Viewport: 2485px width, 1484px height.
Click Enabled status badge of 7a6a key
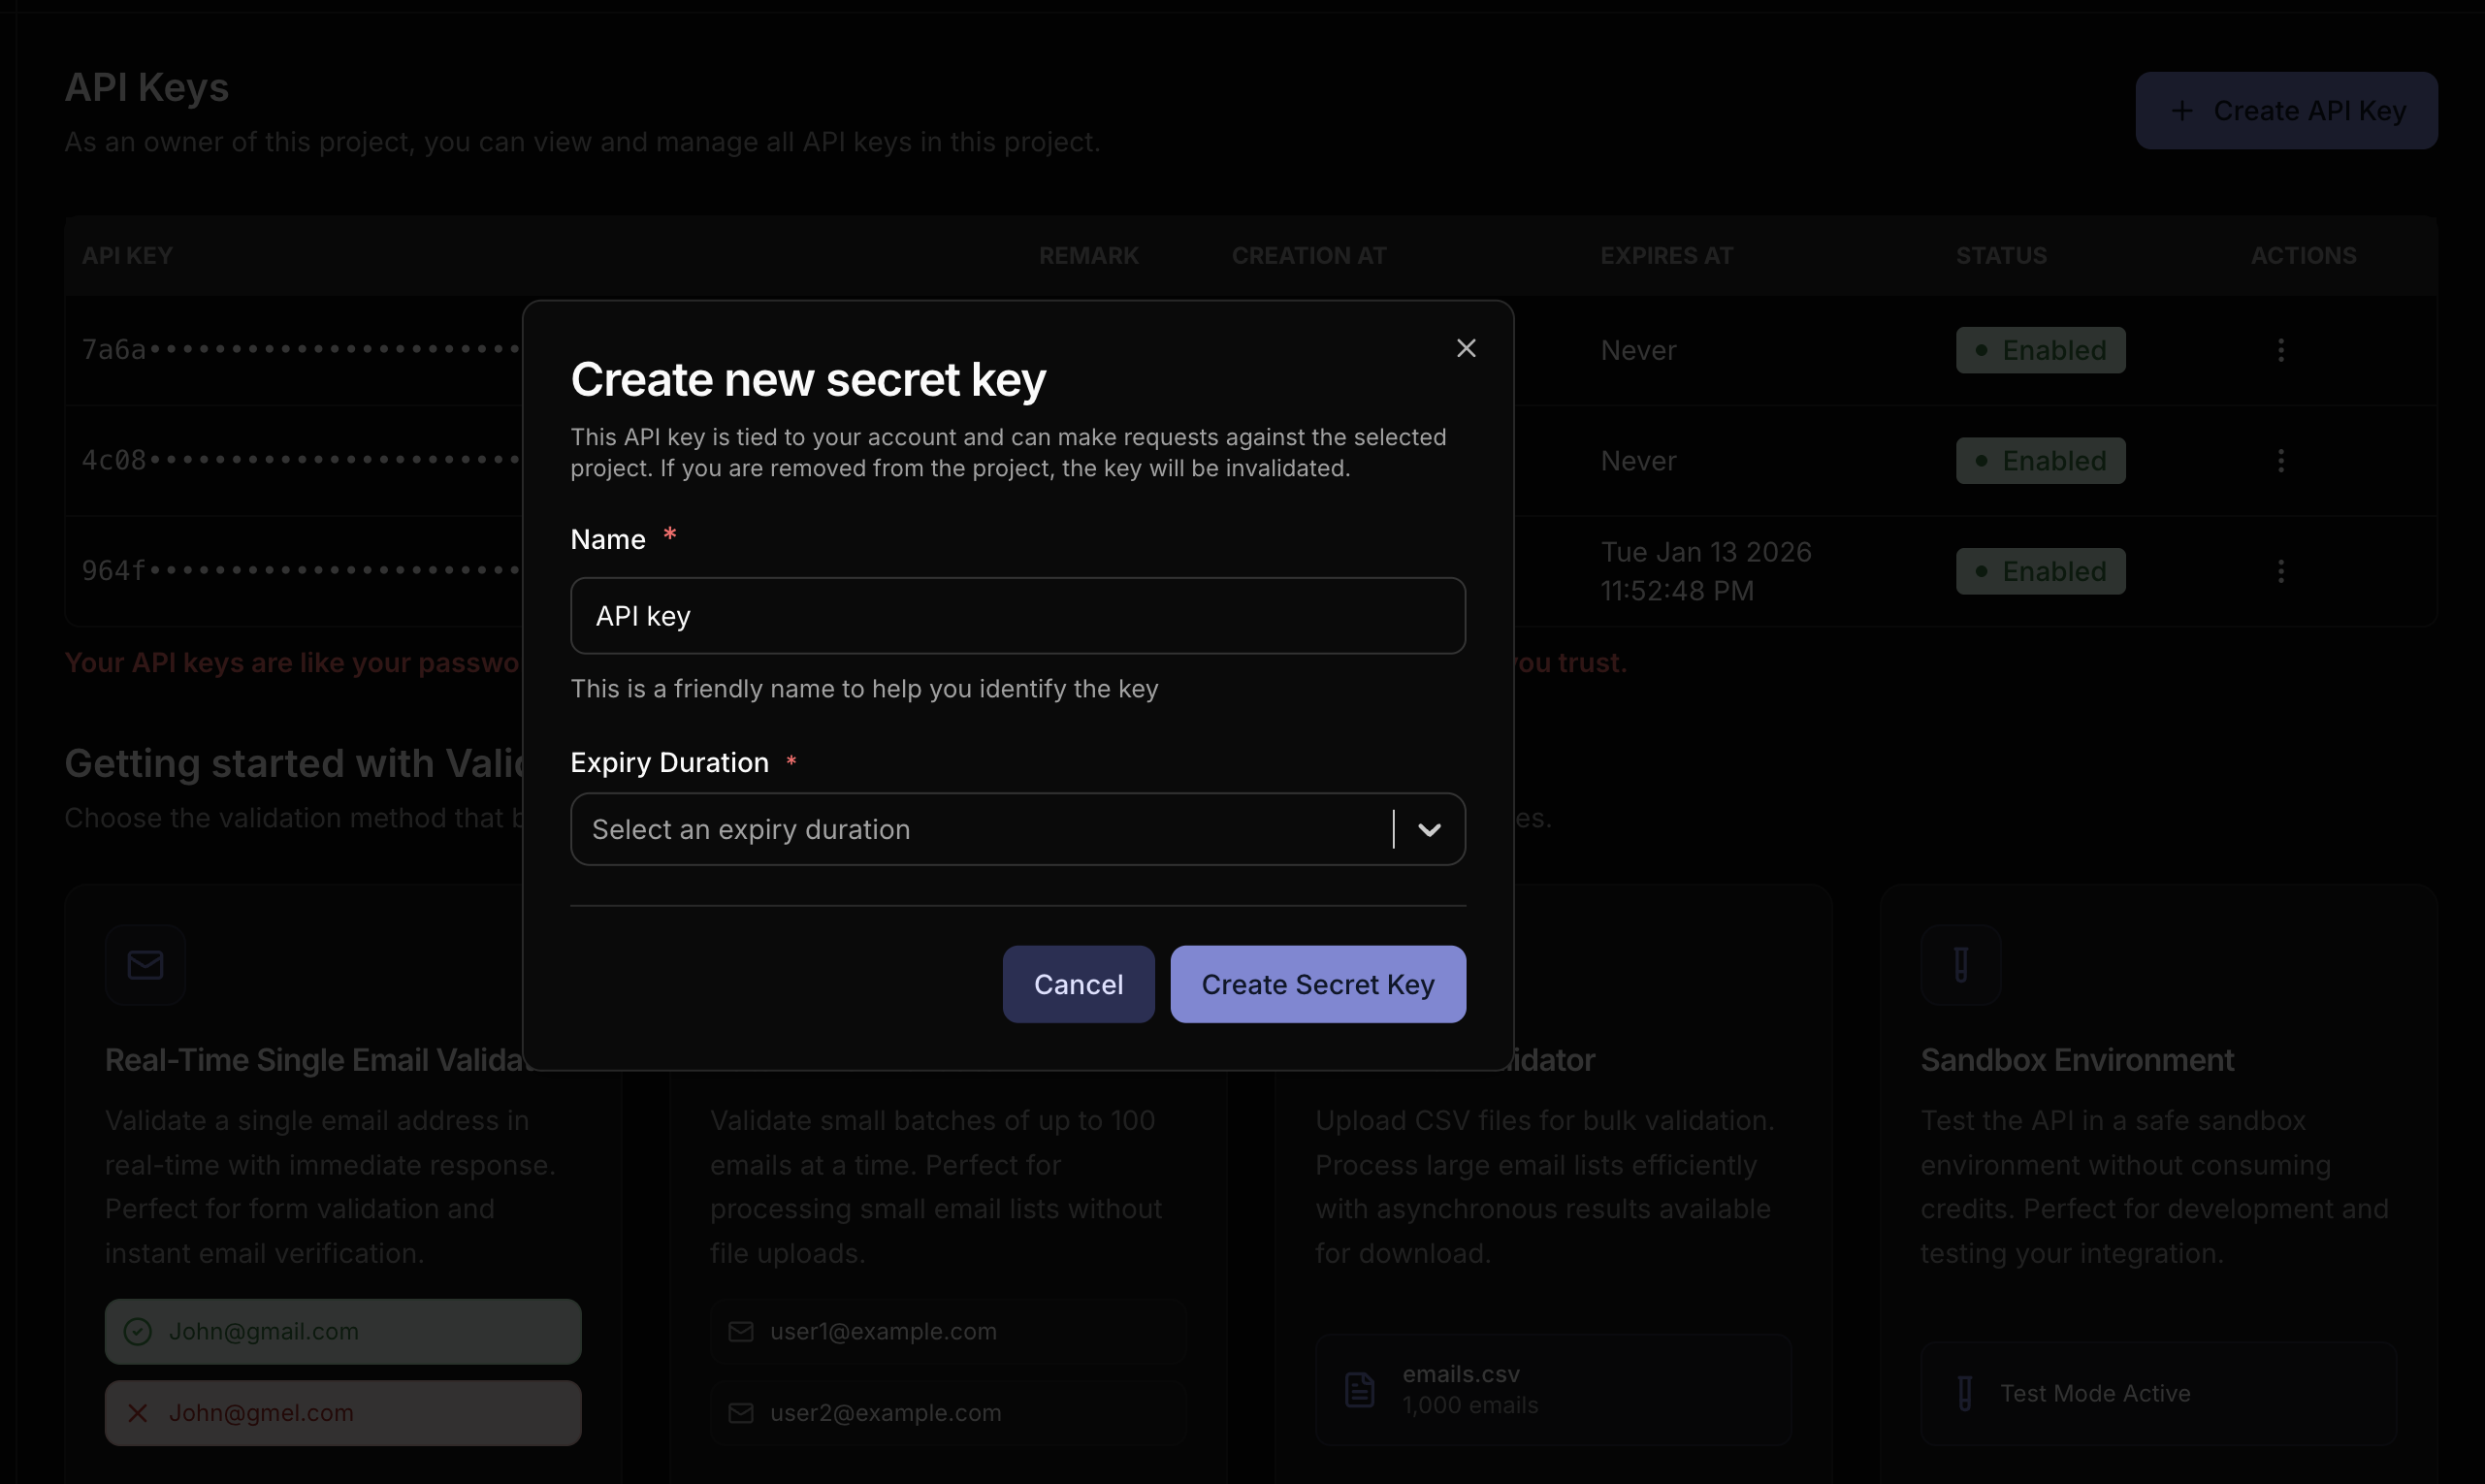2040,350
